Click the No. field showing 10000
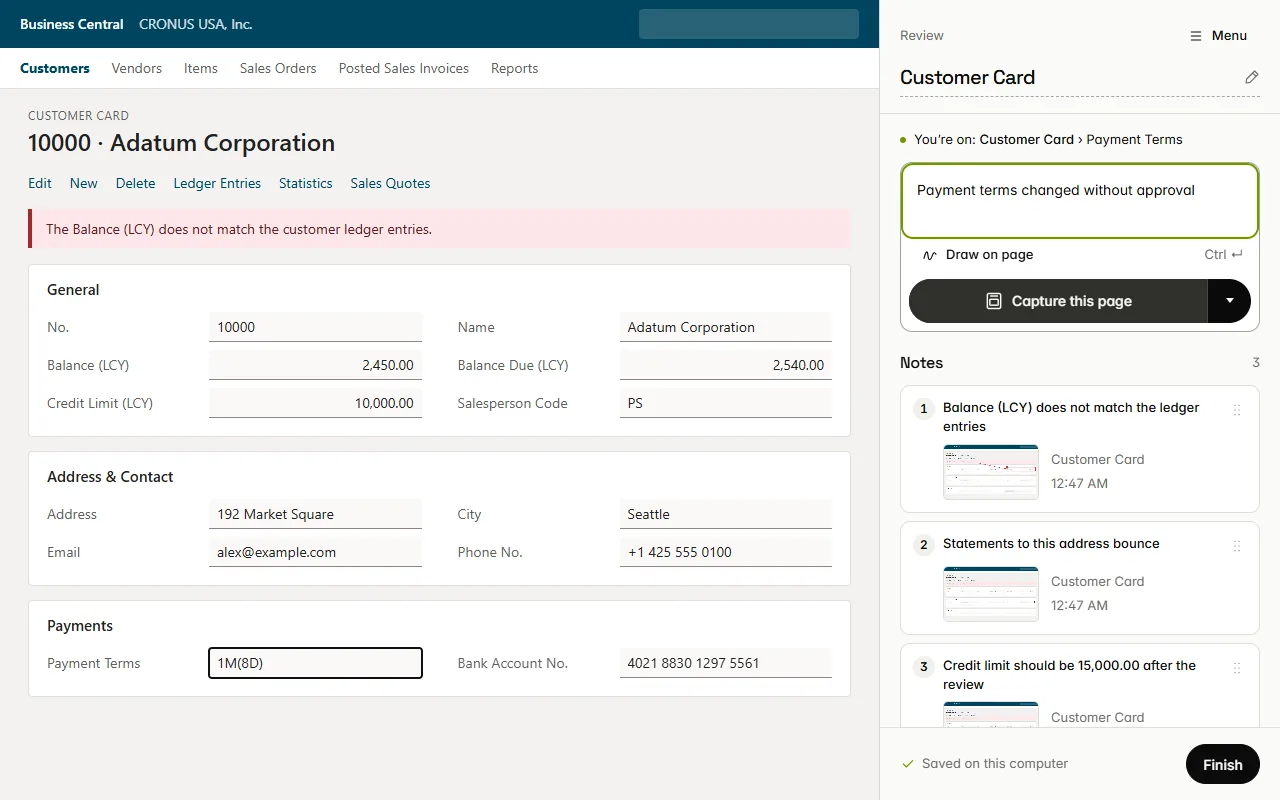Screen dimensions: 1280x800 pyautogui.click(x=315, y=327)
